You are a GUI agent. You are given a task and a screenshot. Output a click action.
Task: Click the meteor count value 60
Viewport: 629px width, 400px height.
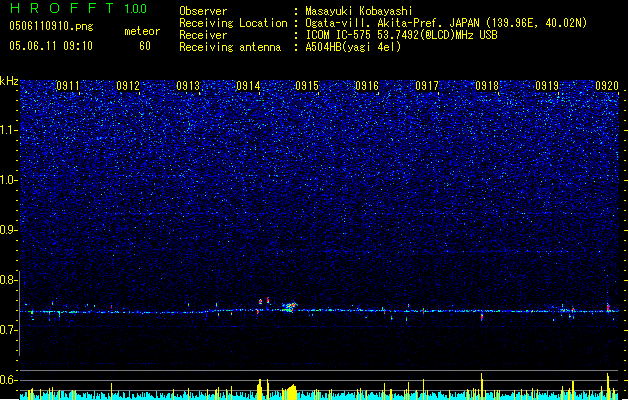pos(145,46)
